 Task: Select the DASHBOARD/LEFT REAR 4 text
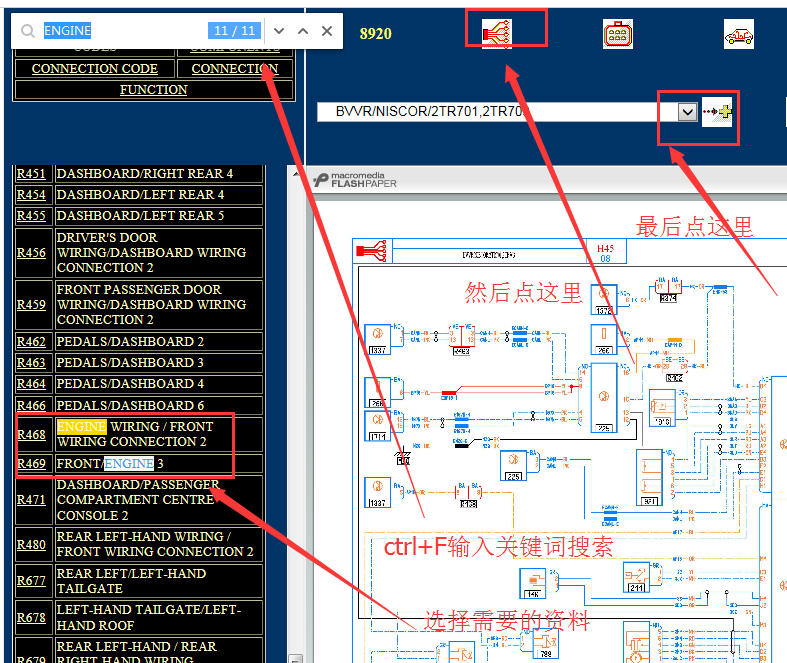pyautogui.click(x=141, y=195)
